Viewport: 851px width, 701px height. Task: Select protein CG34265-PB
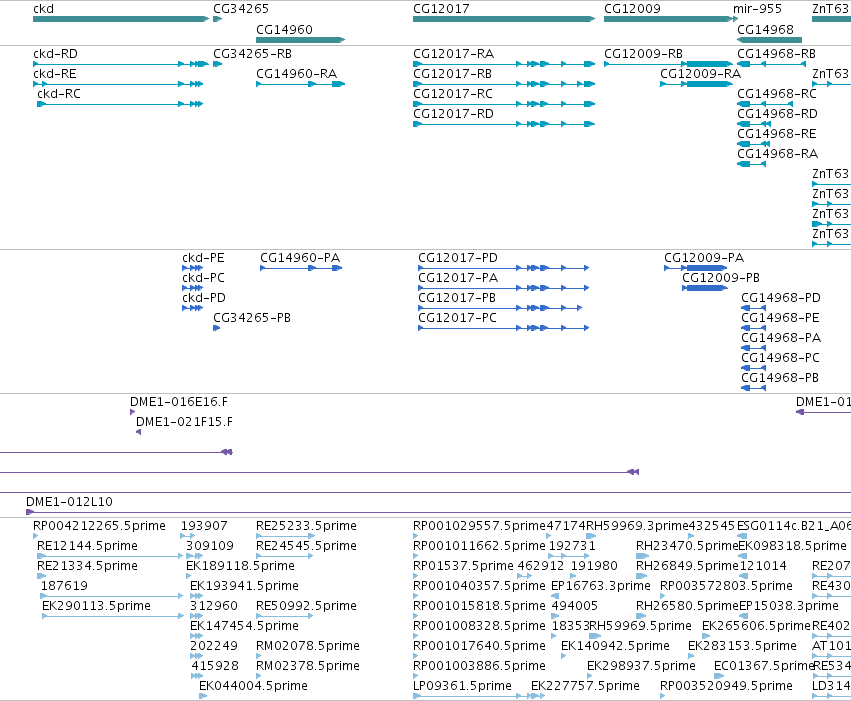coord(252,318)
